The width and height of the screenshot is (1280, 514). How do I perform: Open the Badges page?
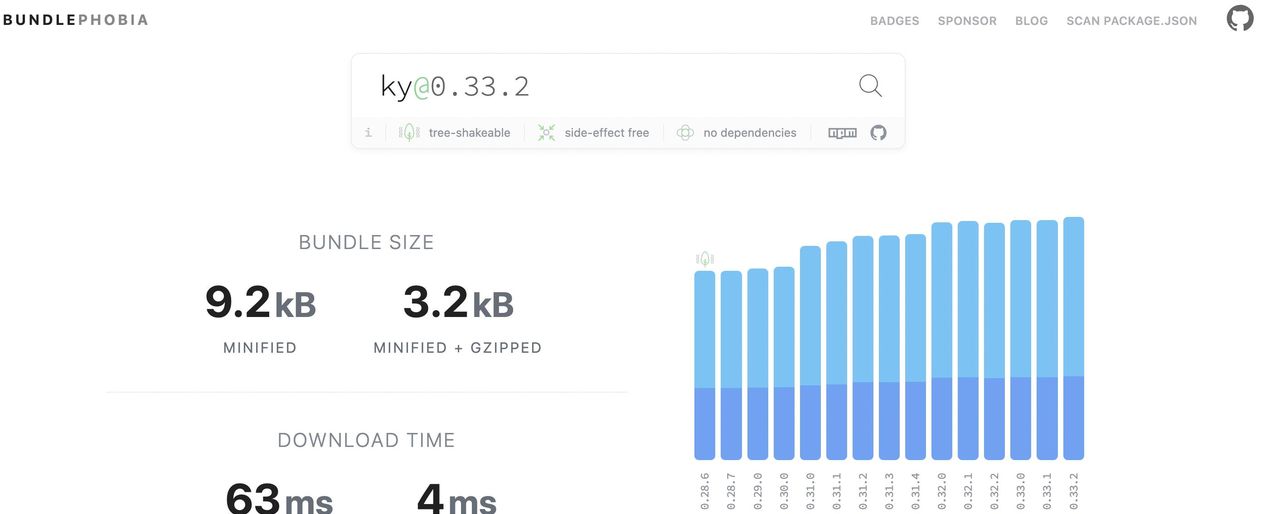894,21
